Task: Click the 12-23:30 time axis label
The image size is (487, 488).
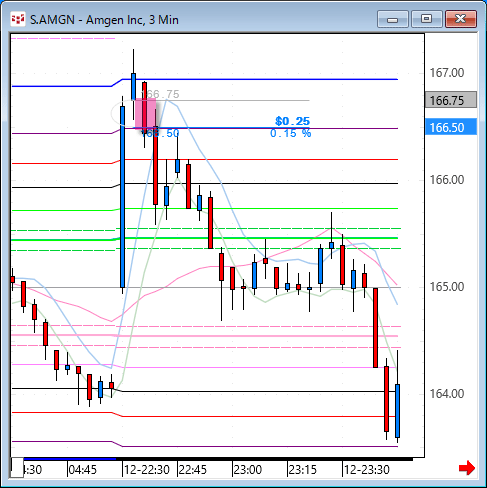Action: point(367,470)
